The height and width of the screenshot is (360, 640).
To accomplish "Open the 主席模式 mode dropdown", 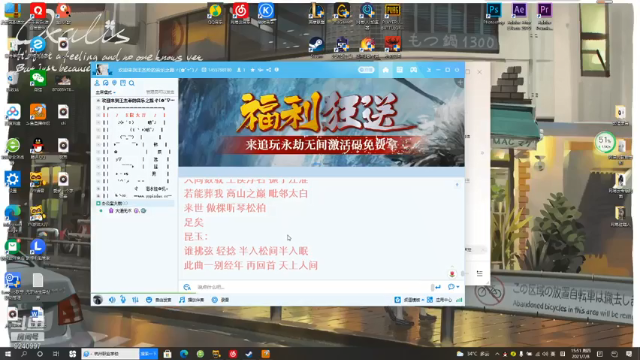I will [x=105, y=92].
